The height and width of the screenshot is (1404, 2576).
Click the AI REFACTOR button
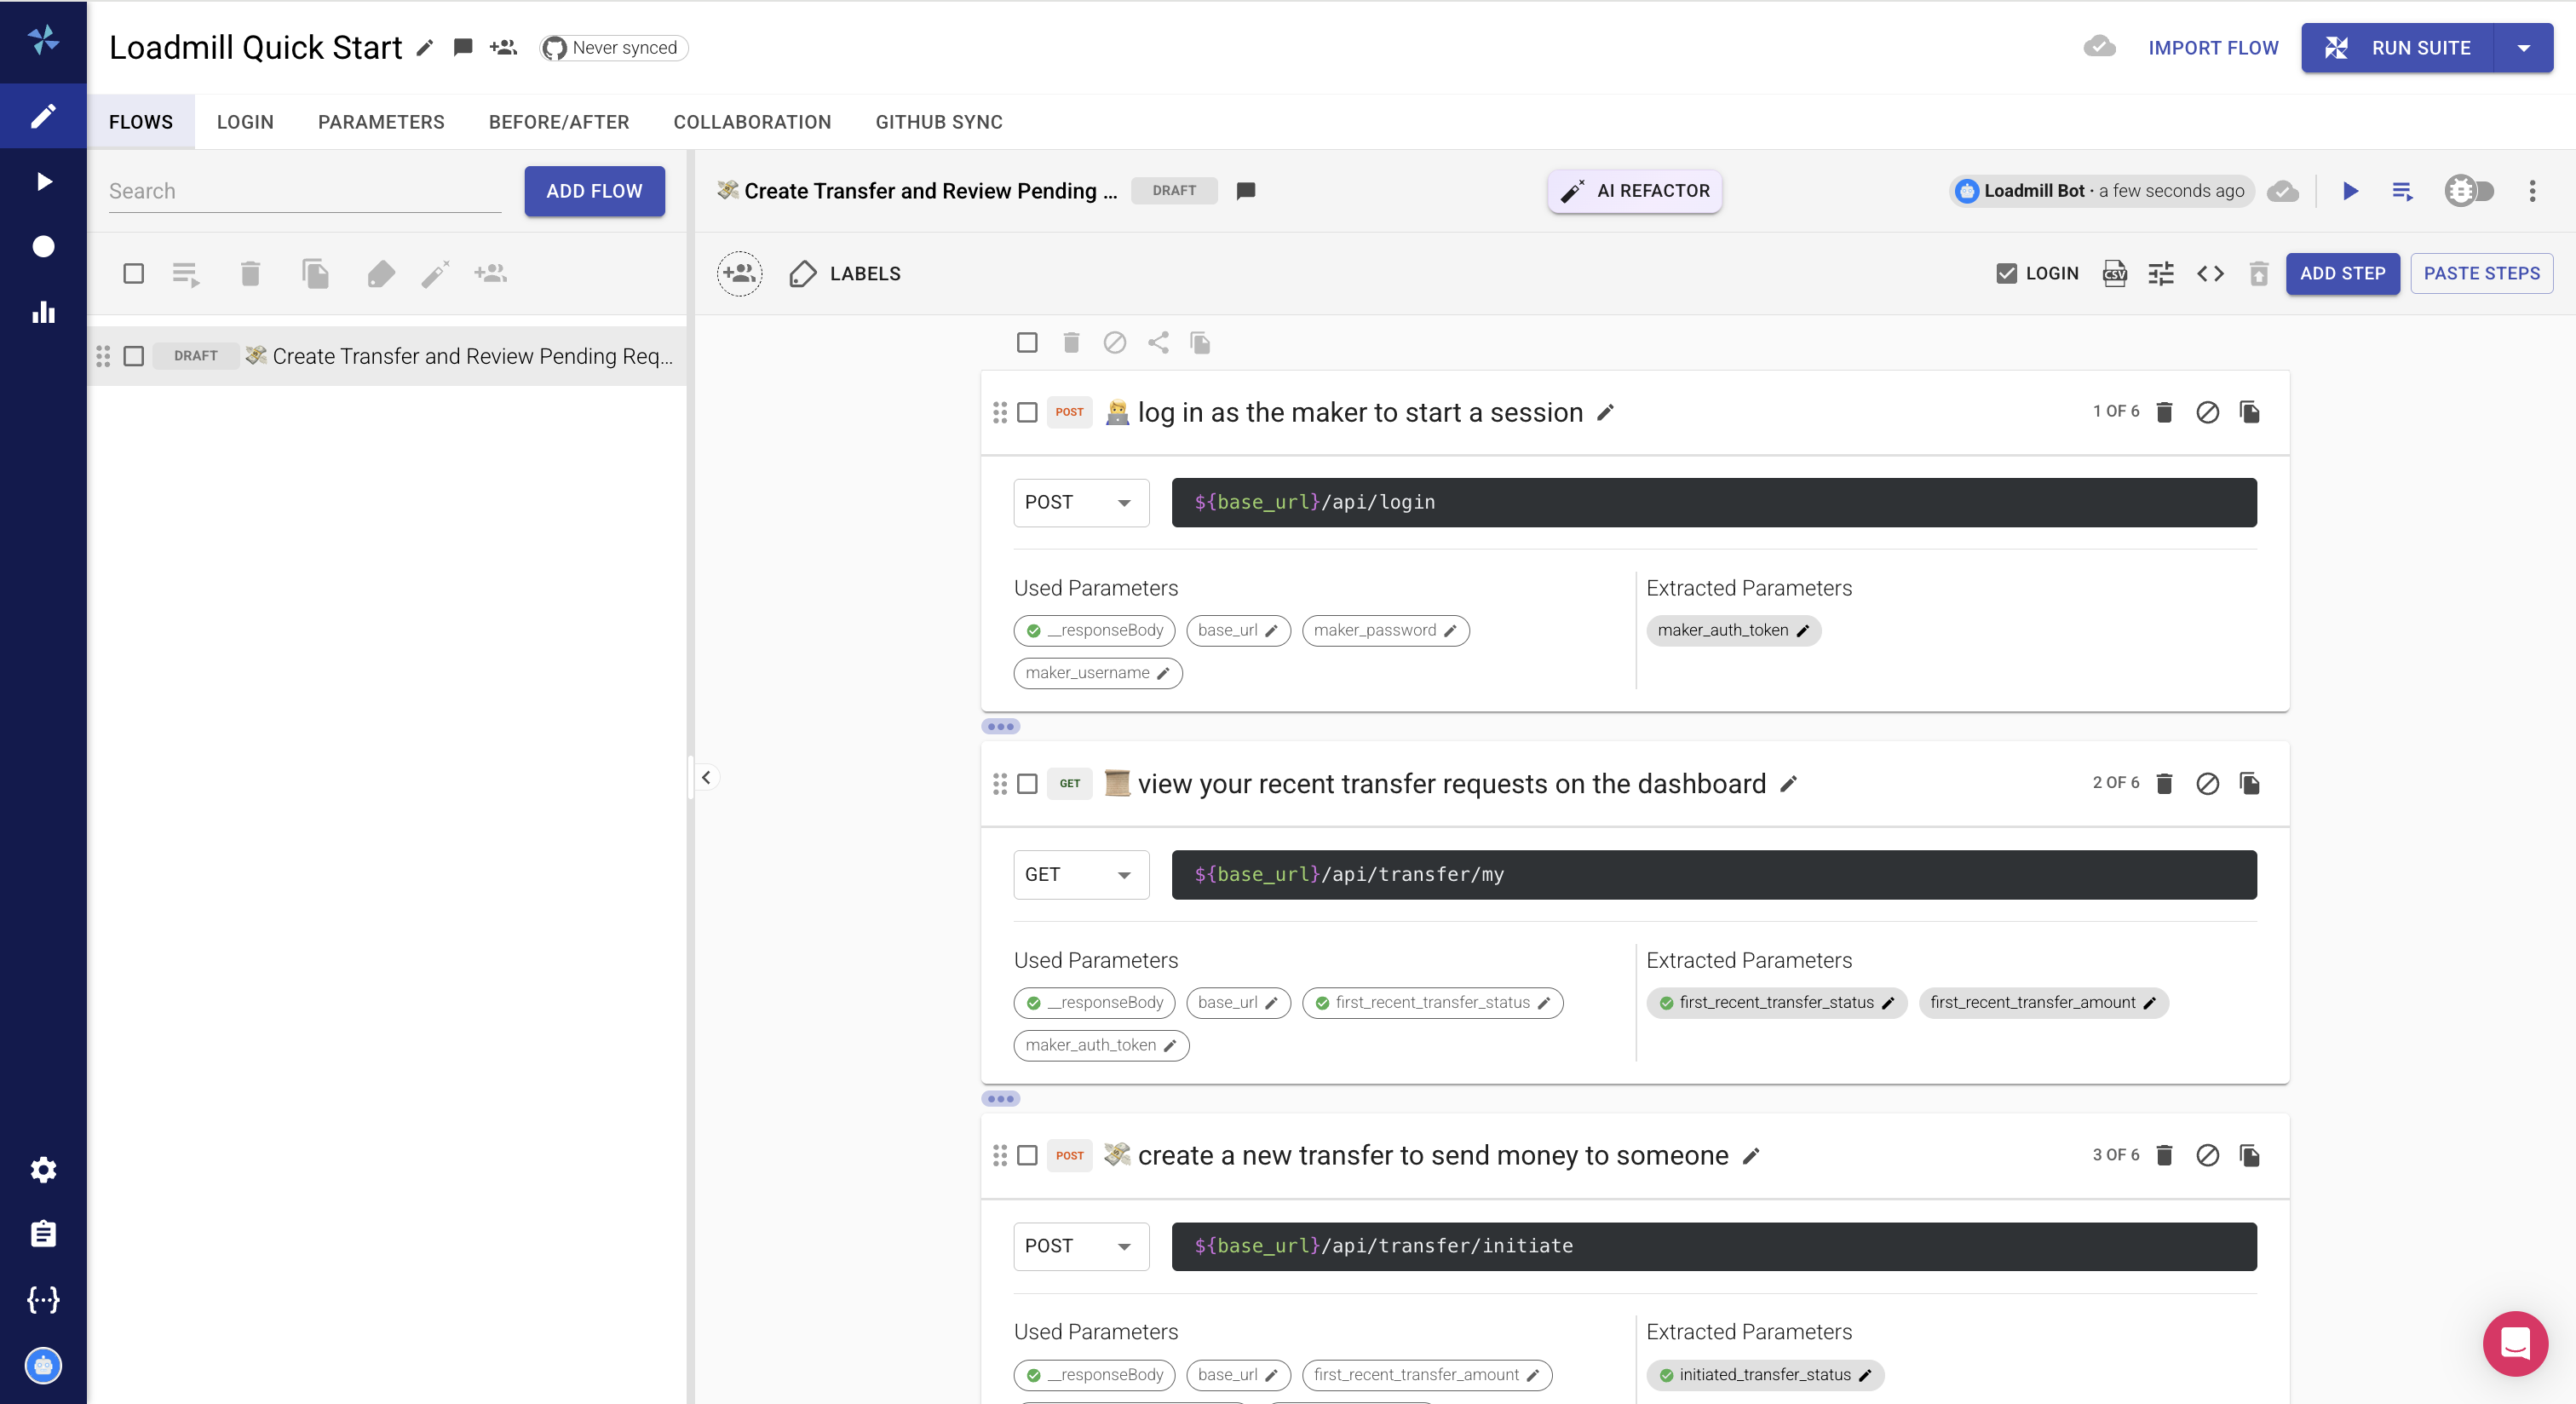1634,191
